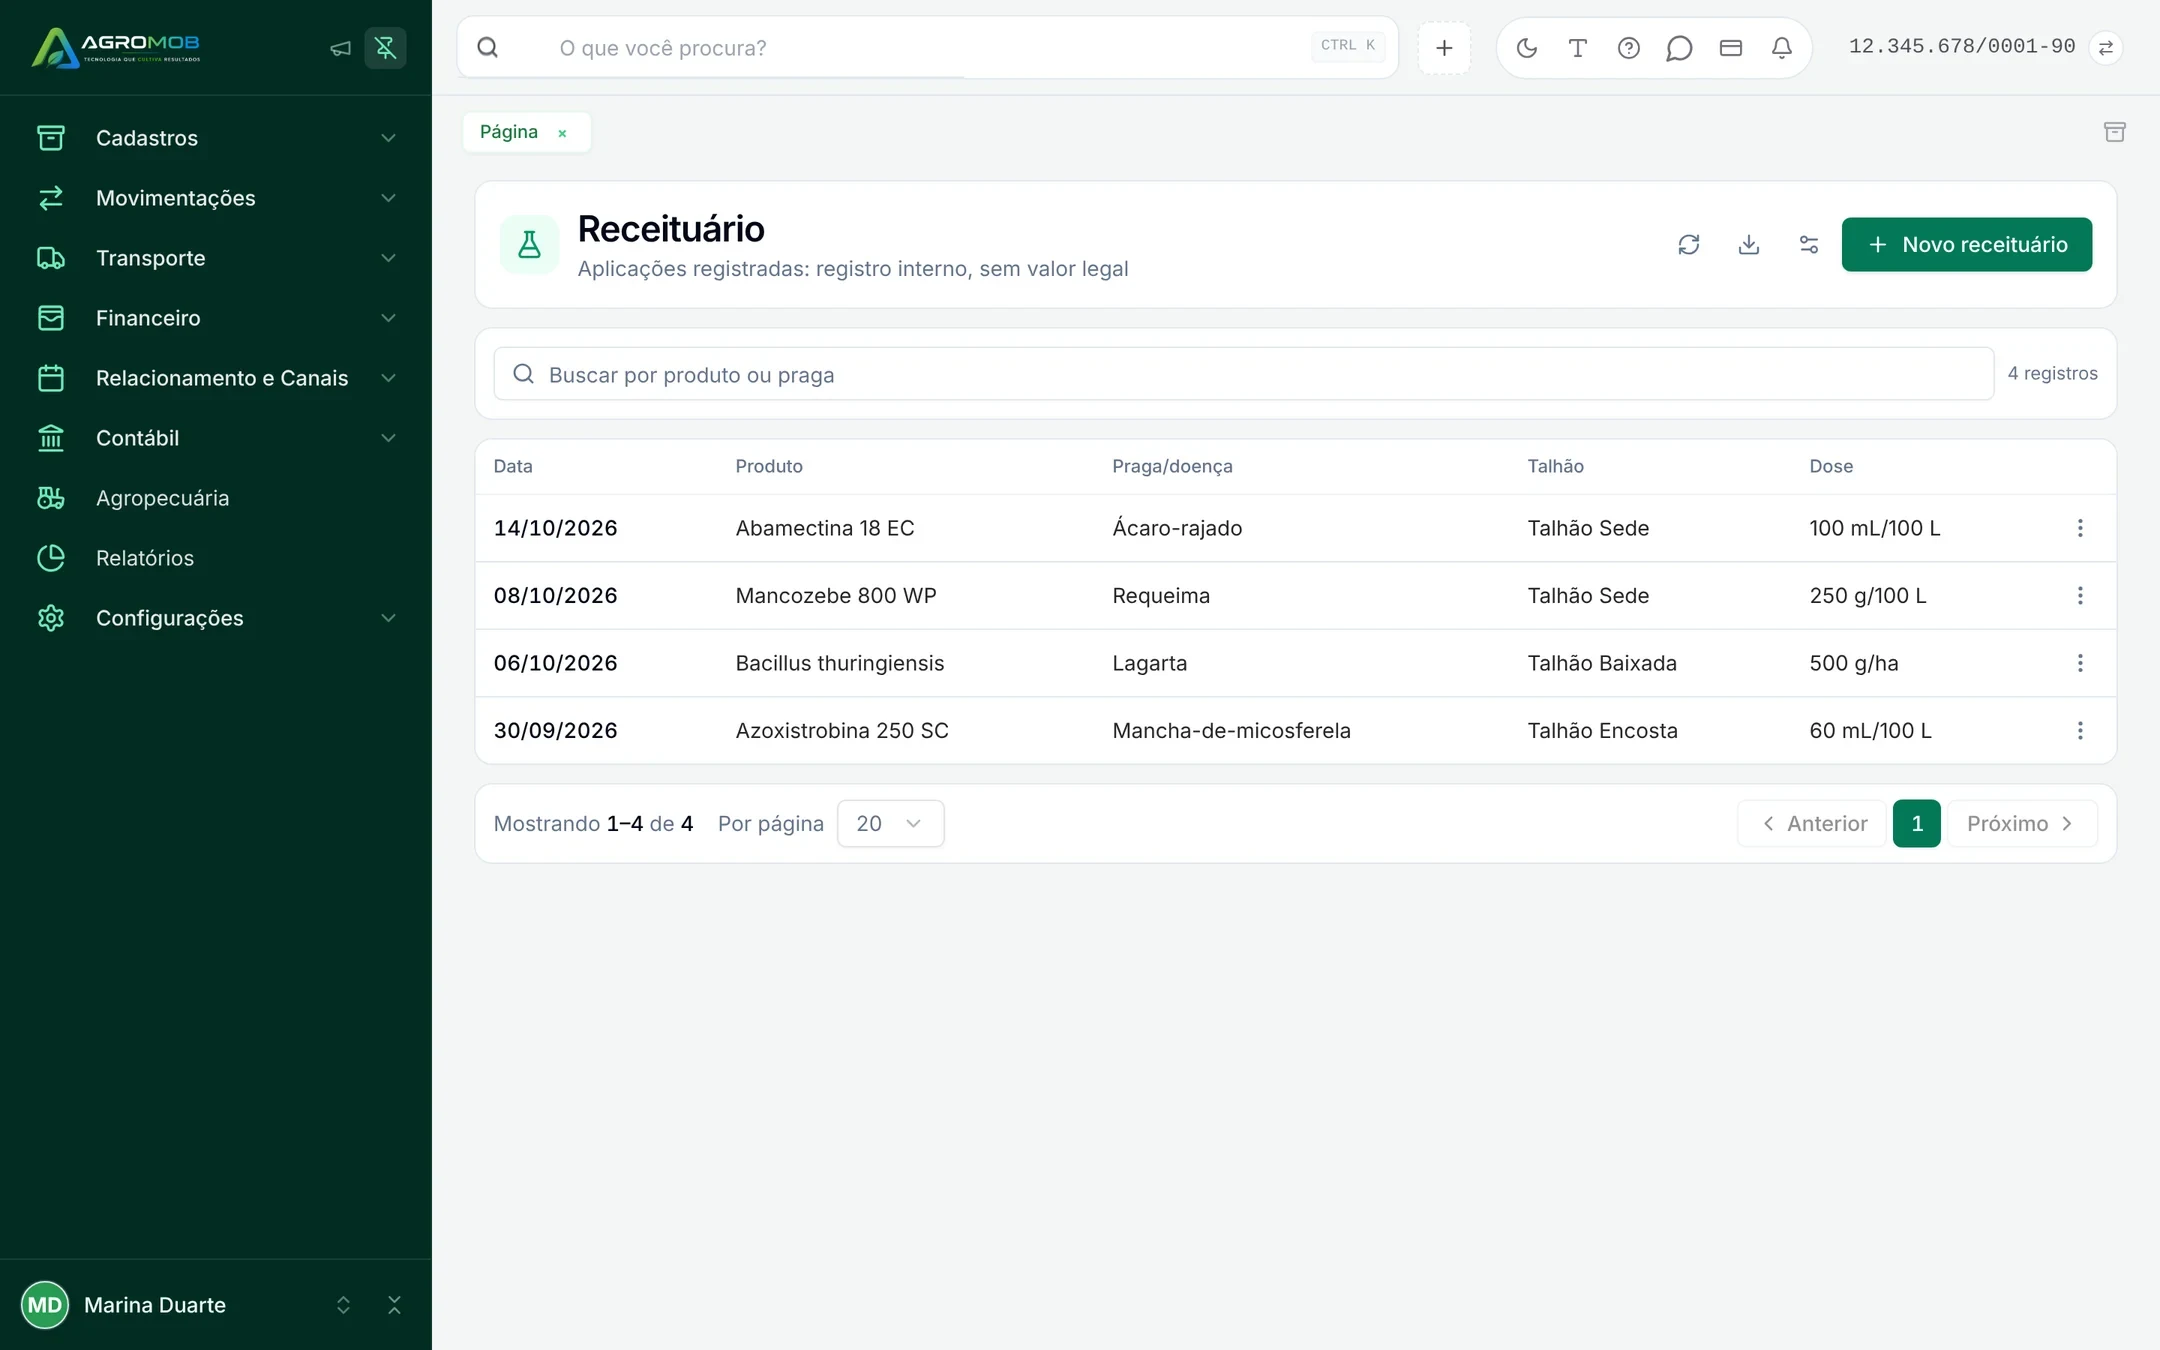2160x1350 pixels.
Task: Click the plus quick-add button in top bar
Action: coord(1444,48)
